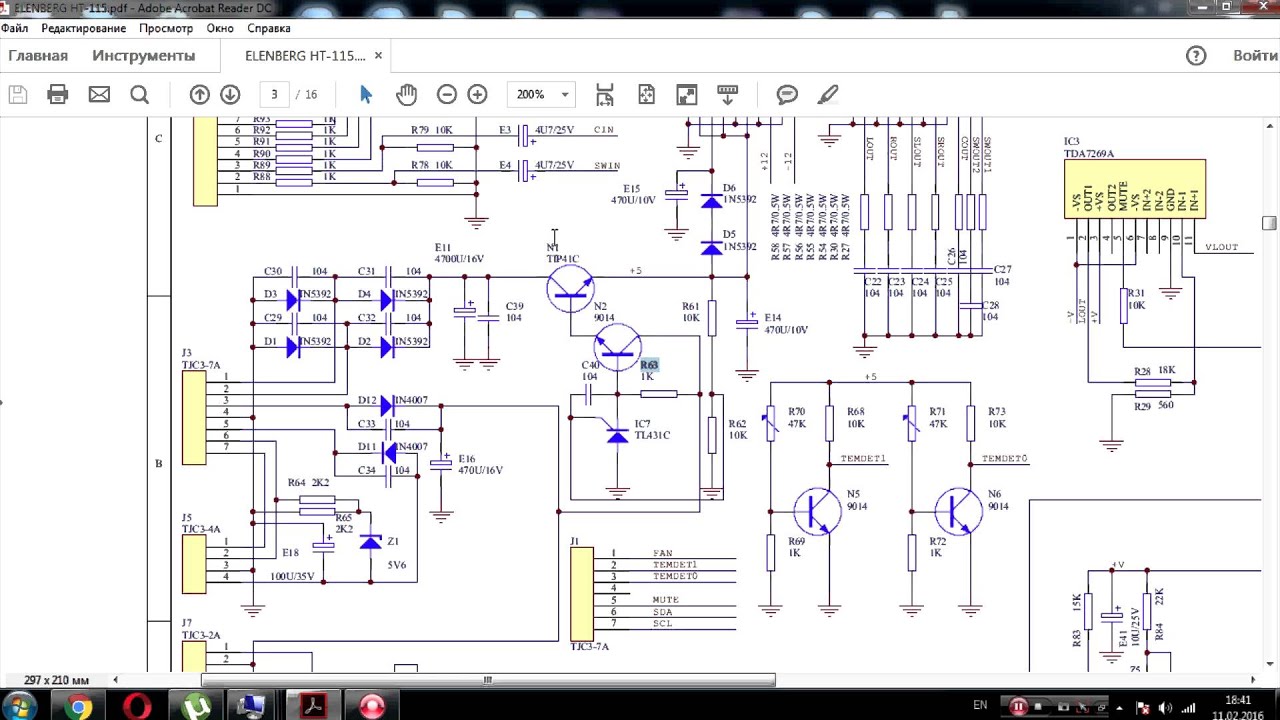Open the Find text magnifier tool
1280x720 pixels.
click(140, 95)
